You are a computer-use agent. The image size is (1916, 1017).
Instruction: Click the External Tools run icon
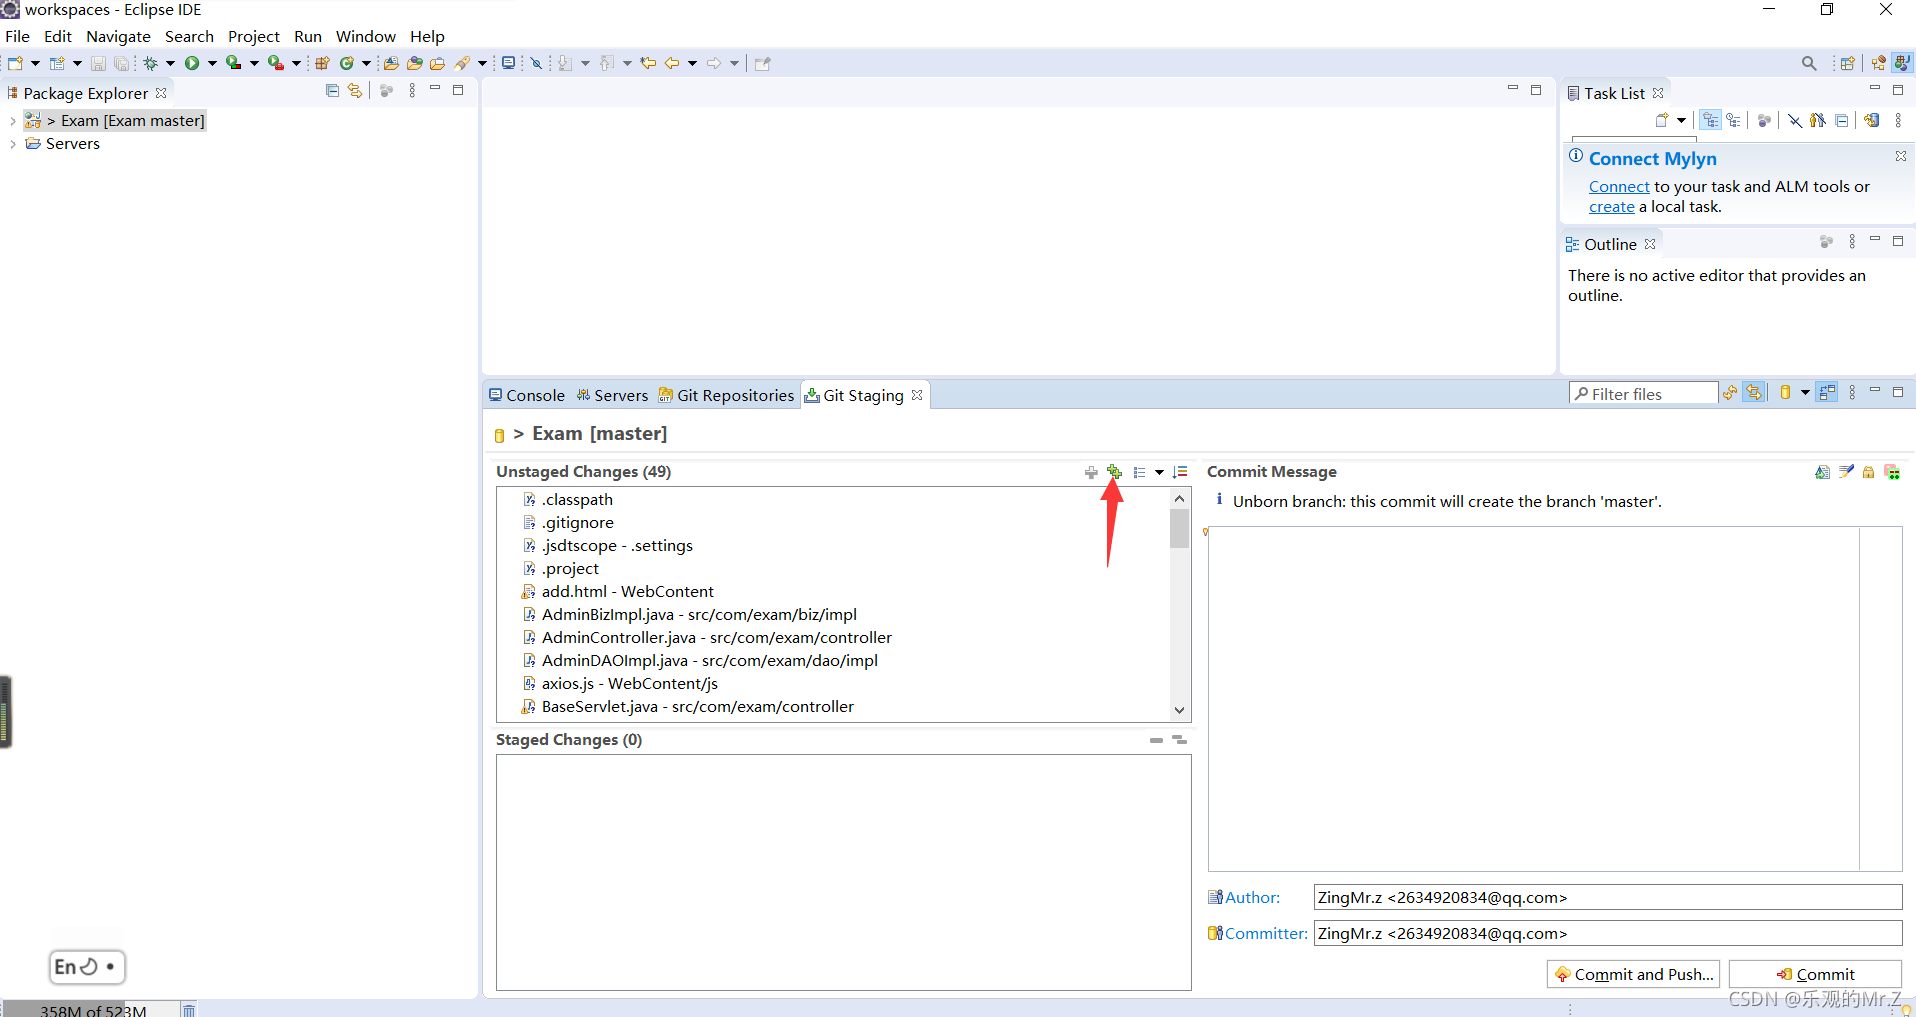275,63
